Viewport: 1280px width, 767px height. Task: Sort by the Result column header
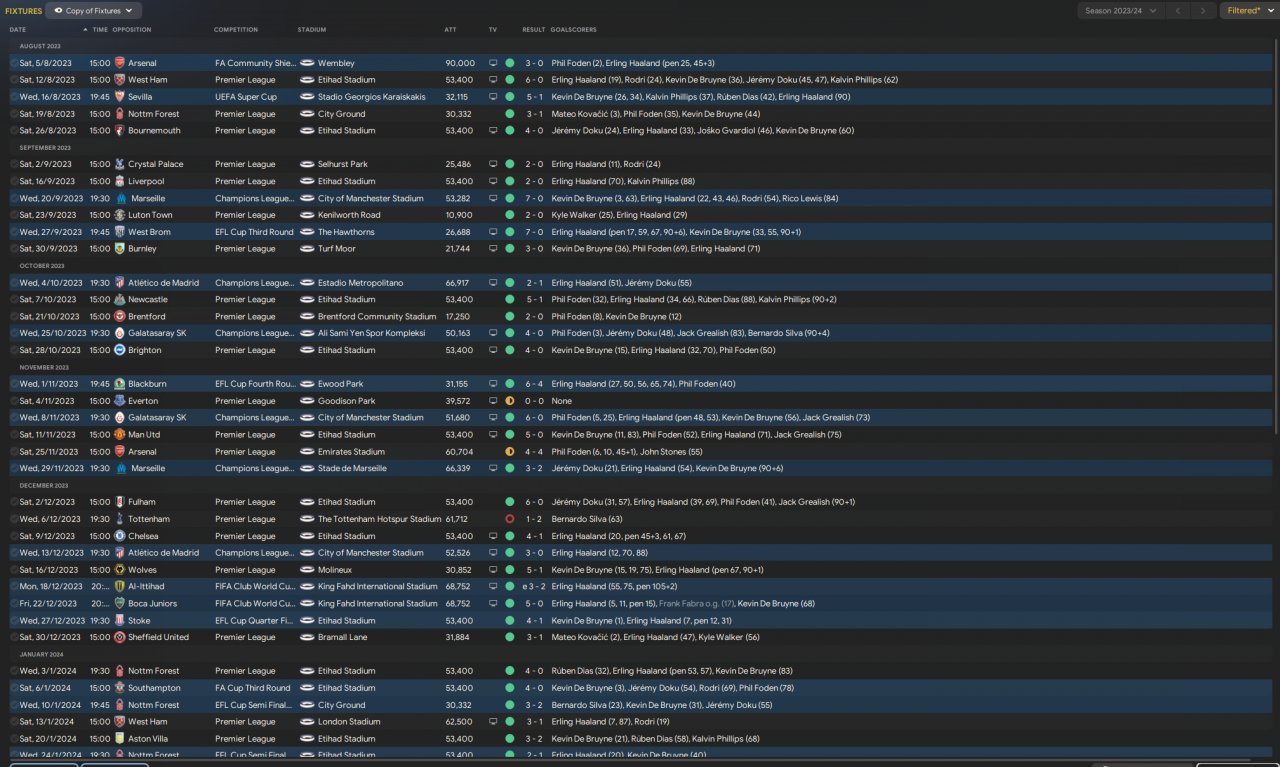[x=534, y=30]
